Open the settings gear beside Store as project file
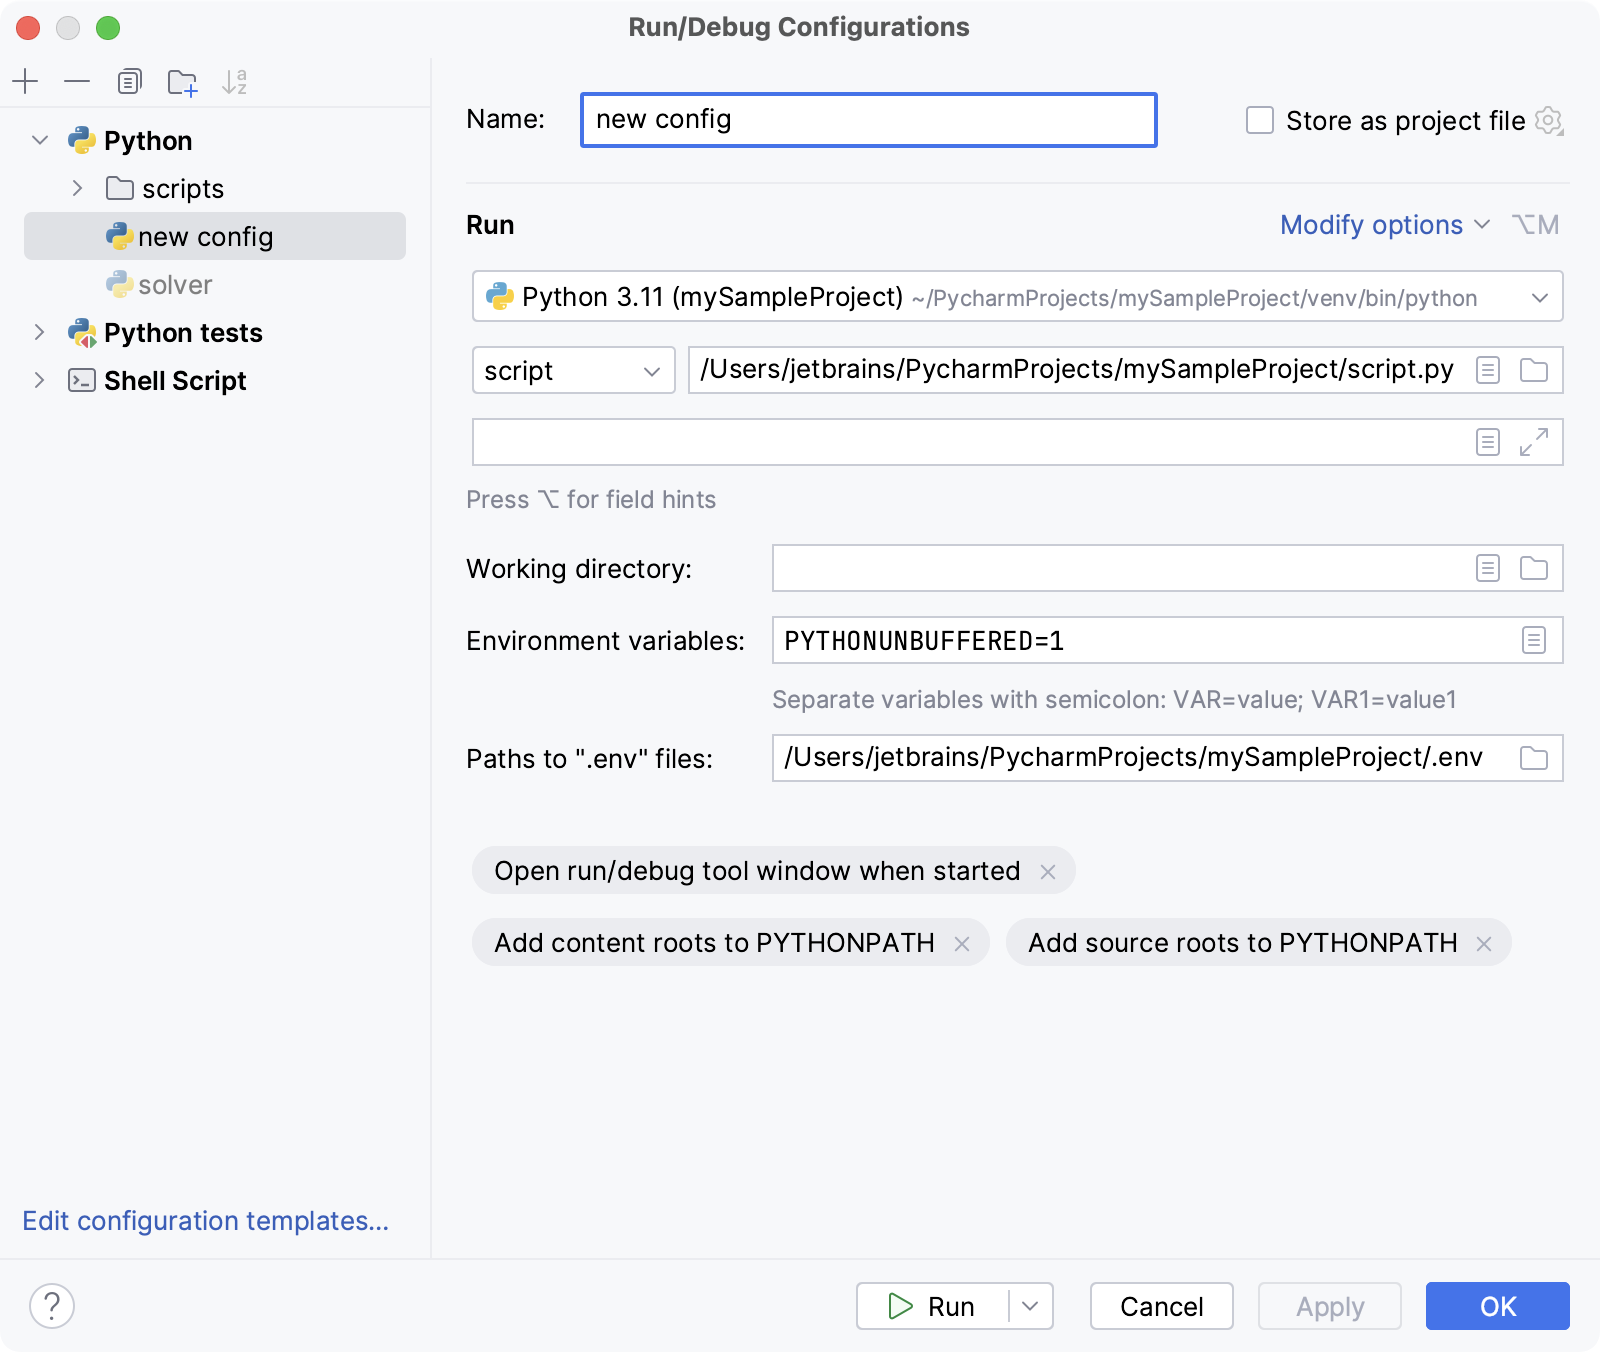Viewport: 1600px width, 1352px height. click(x=1548, y=121)
